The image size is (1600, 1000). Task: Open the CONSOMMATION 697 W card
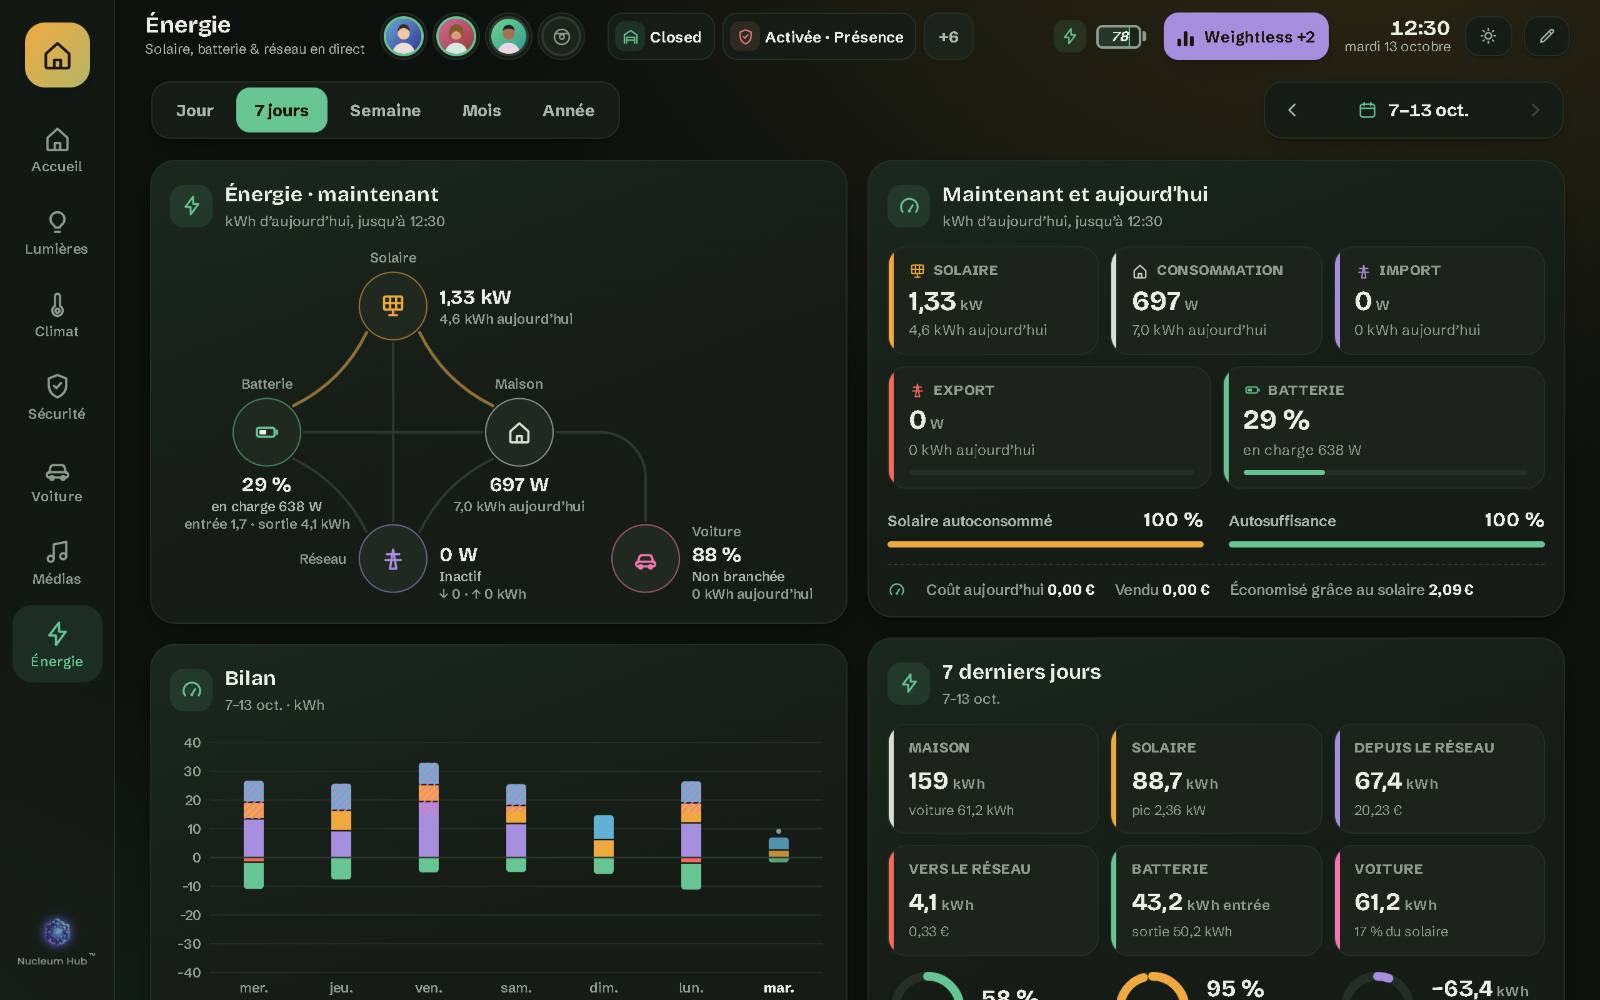coord(1216,300)
